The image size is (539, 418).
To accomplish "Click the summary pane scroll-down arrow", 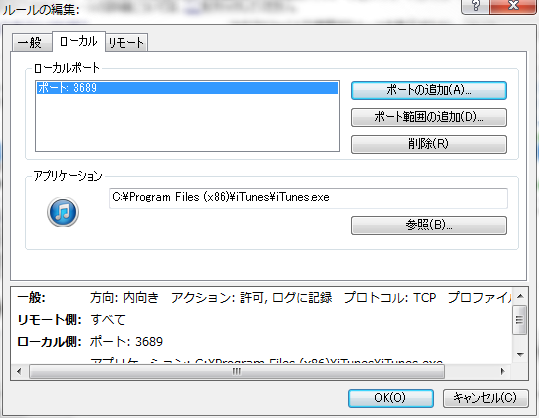I will [520, 354].
